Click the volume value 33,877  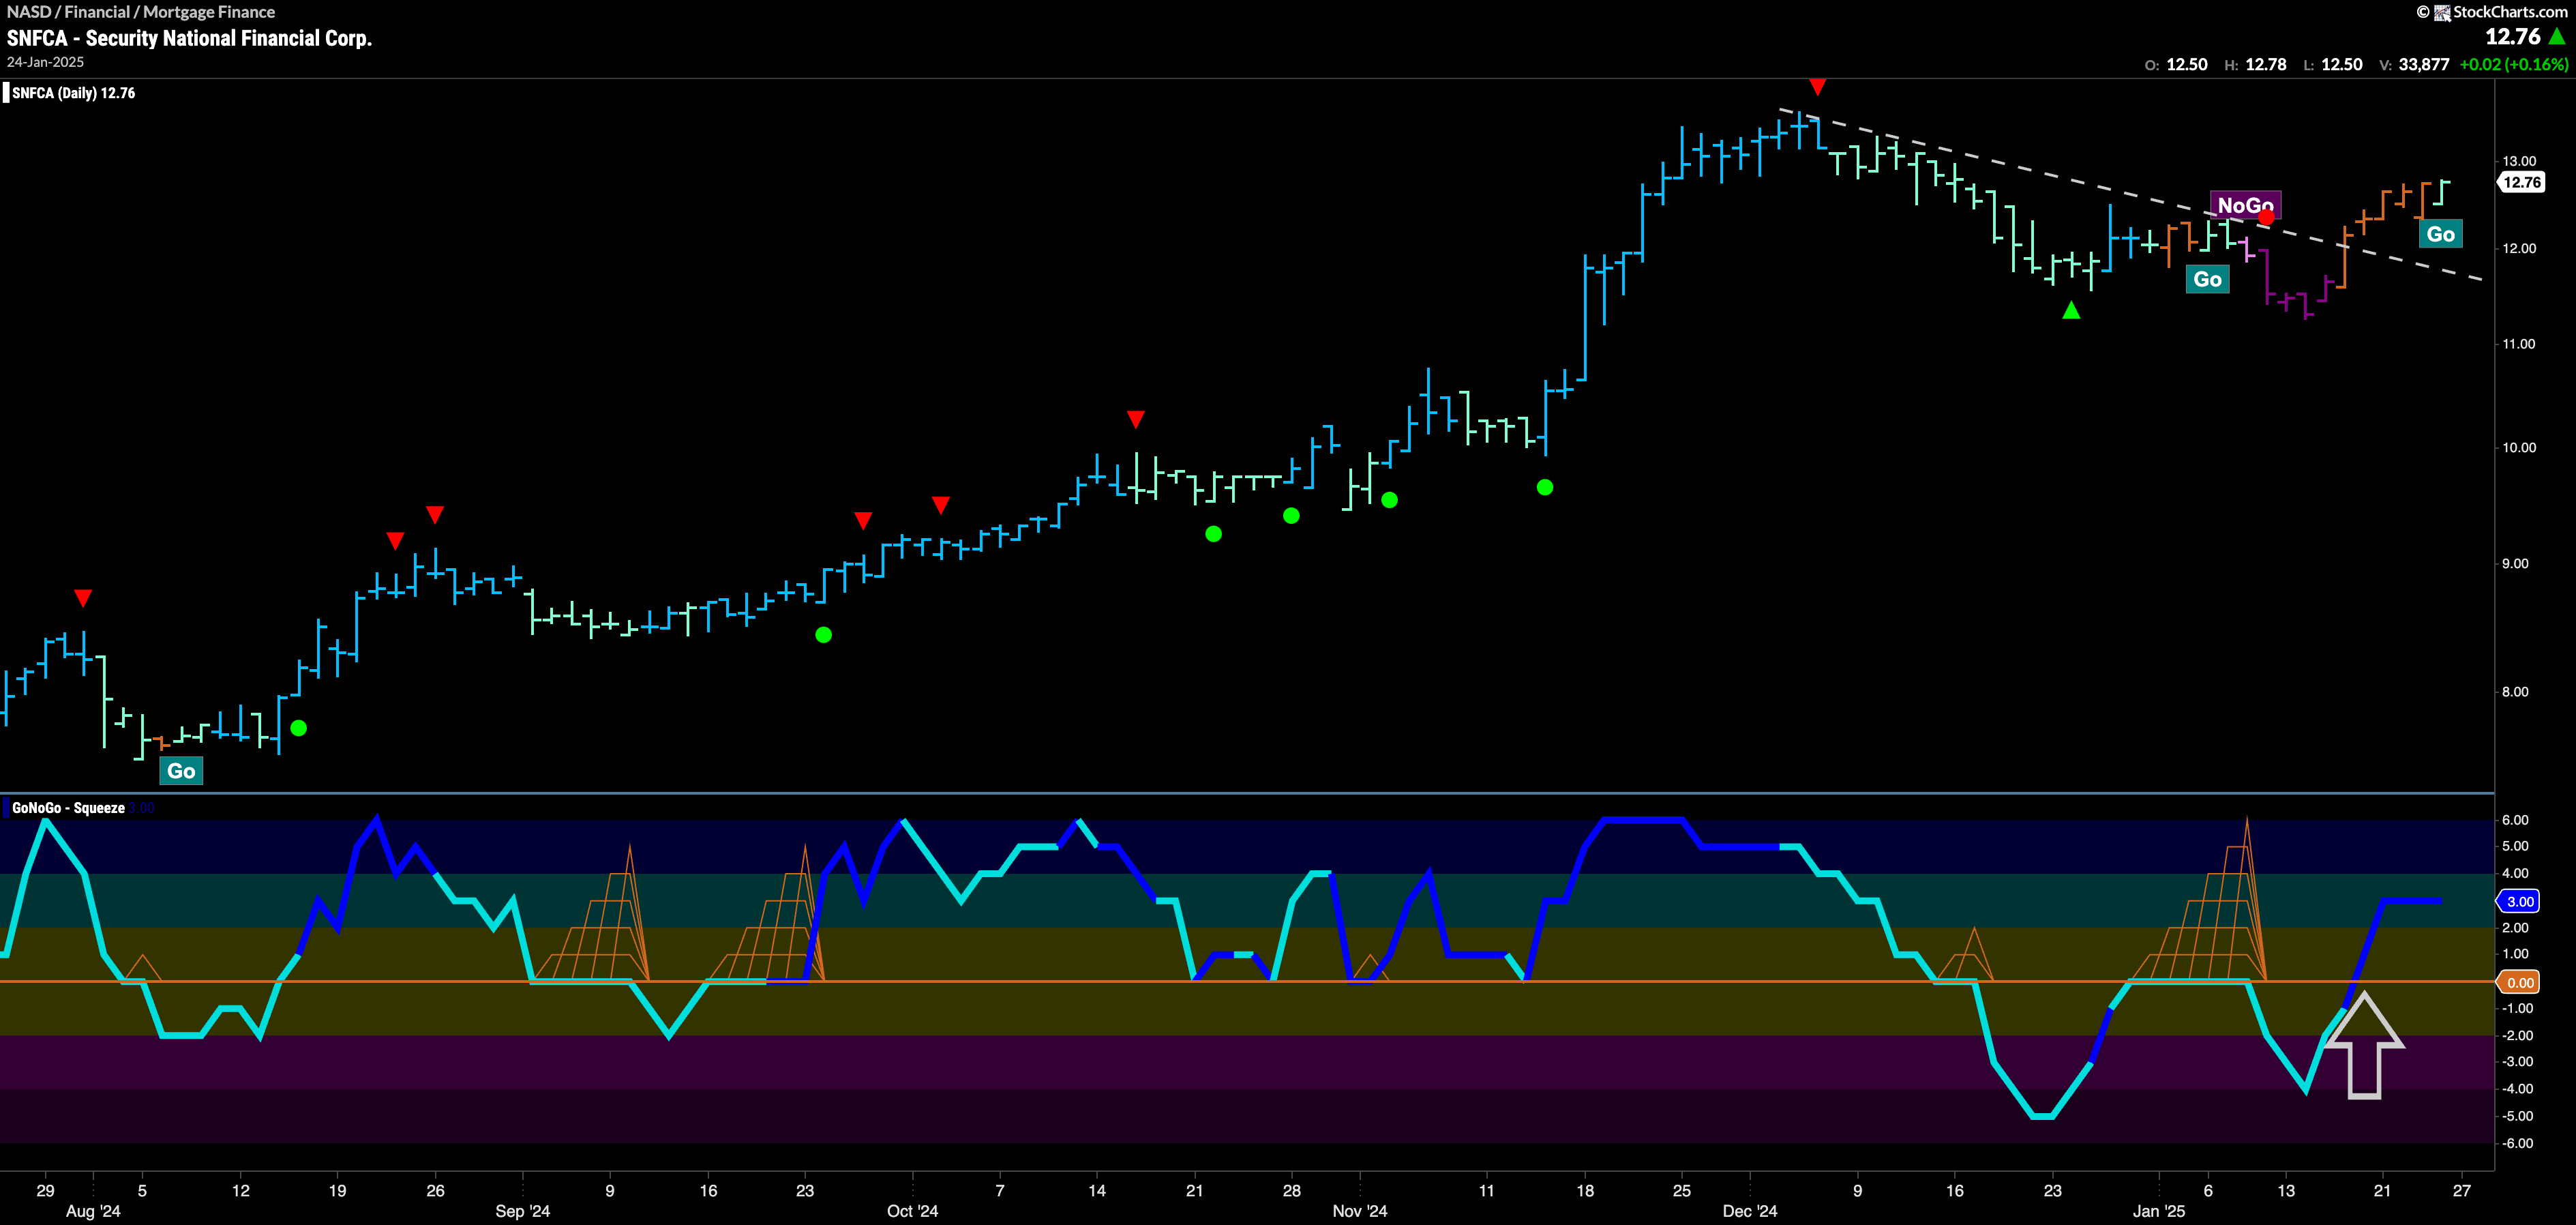2424,65
